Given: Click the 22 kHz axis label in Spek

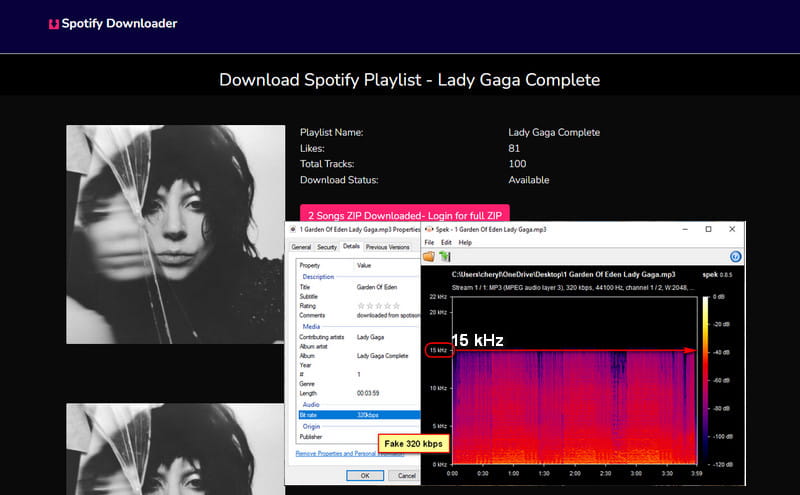Looking at the screenshot, I should [x=438, y=296].
